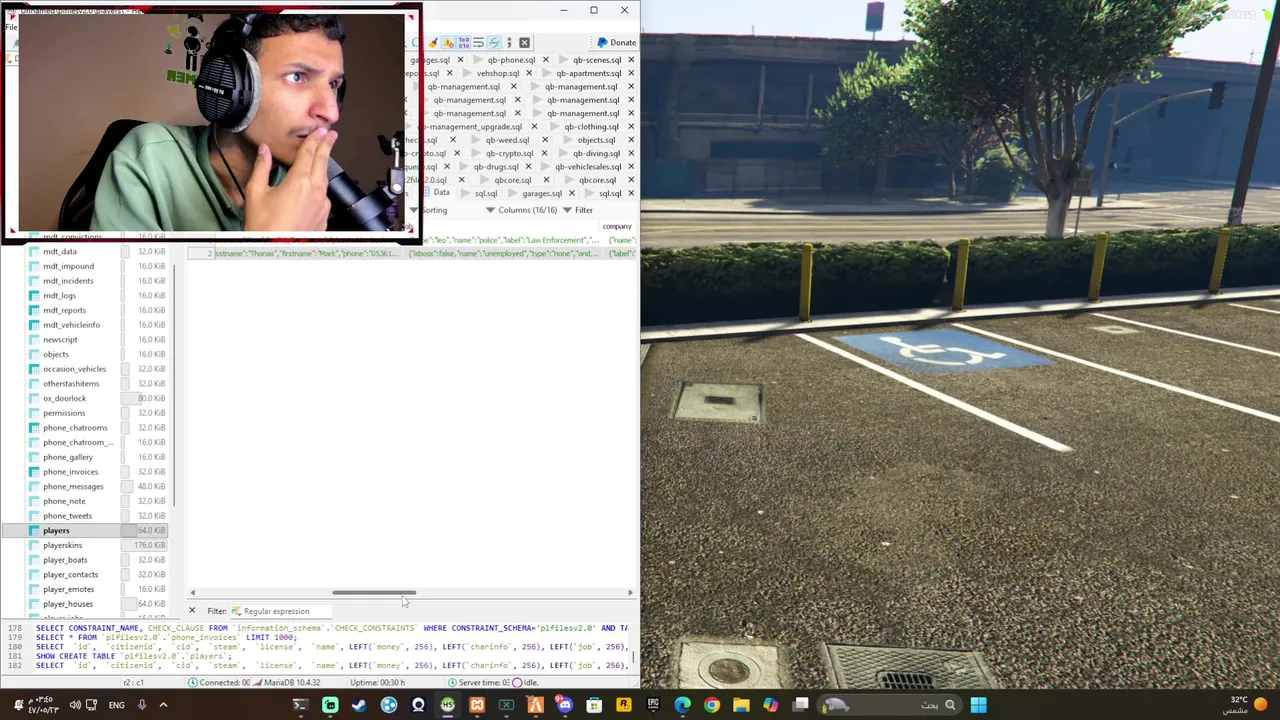Open Google Chrome from the taskbar
The width and height of the screenshot is (1280, 720).
(711, 705)
